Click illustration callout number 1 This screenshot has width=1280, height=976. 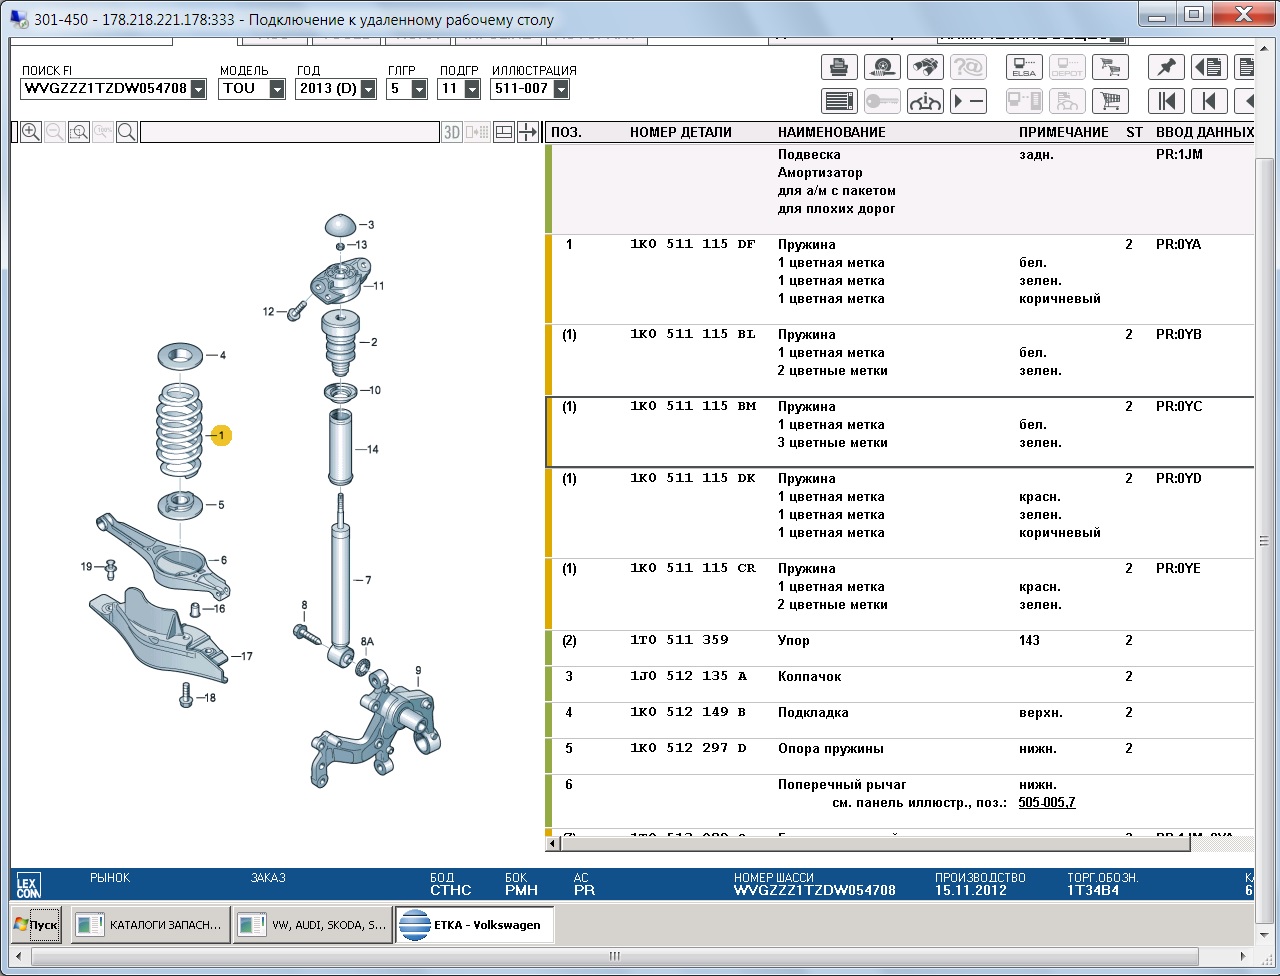pos(221,435)
